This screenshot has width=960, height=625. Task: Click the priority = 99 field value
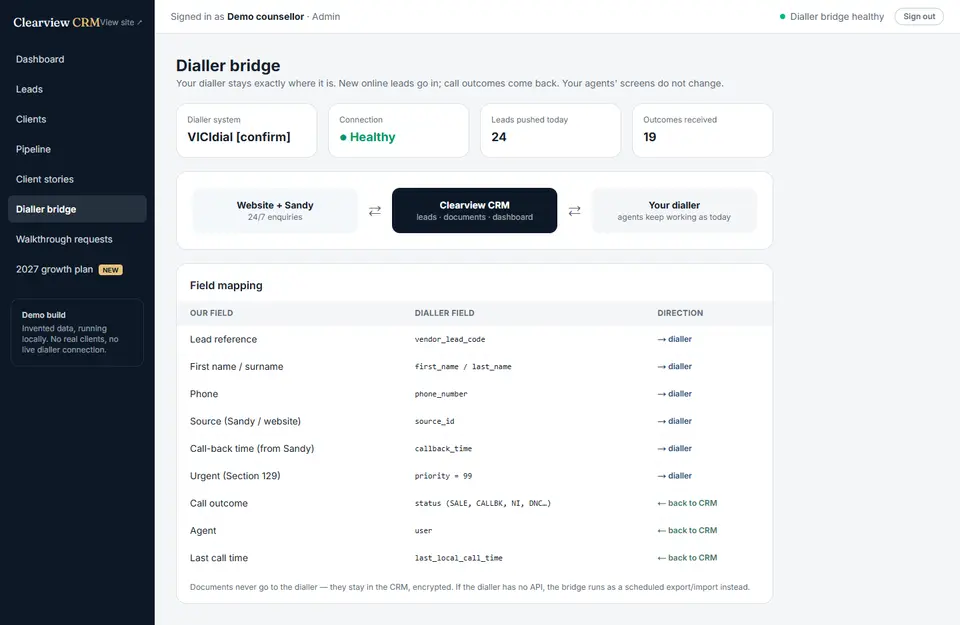[443, 476]
